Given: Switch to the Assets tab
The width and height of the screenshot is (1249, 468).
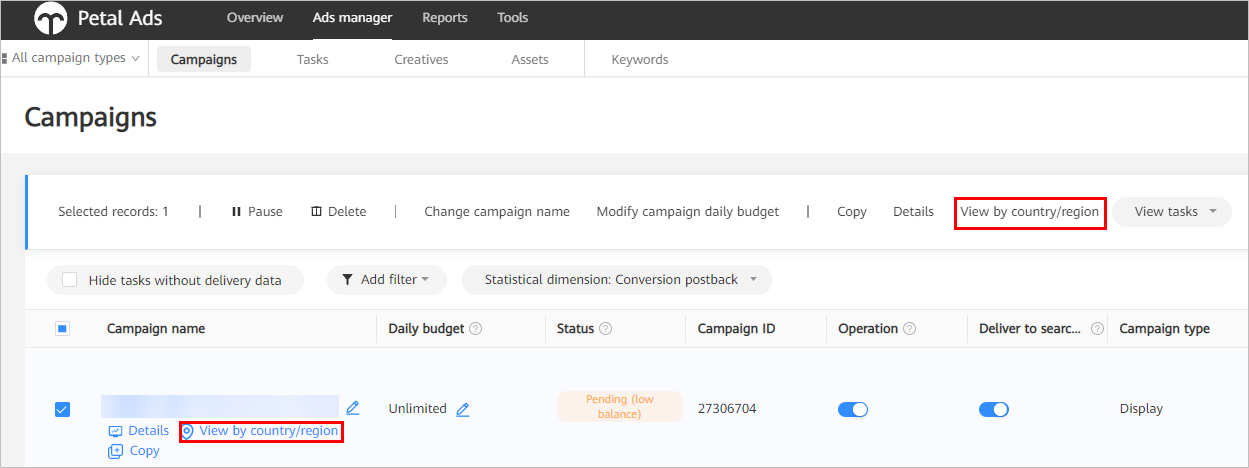Looking at the screenshot, I should 530,59.
